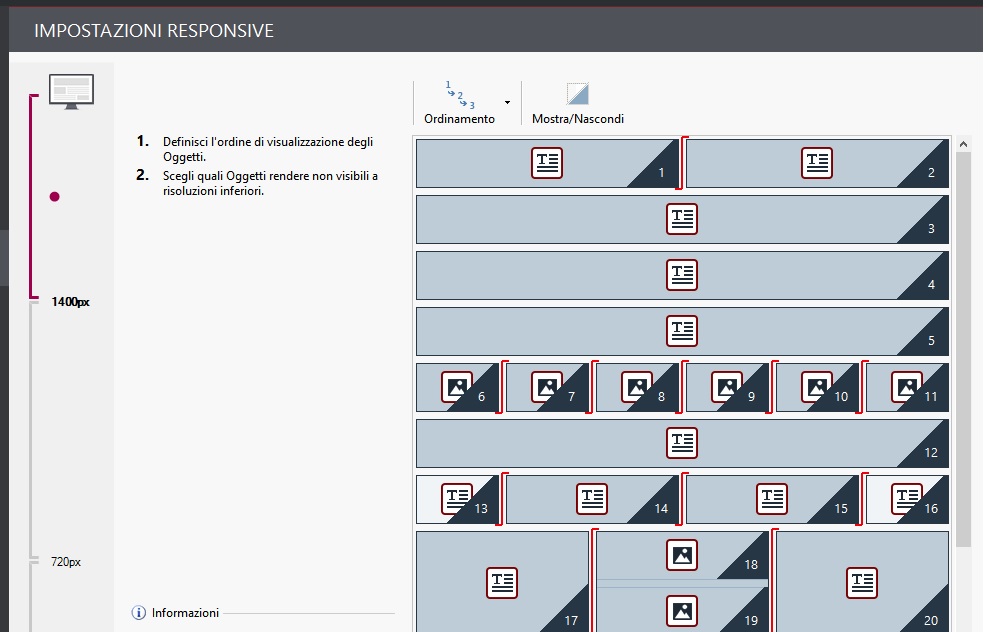The image size is (989, 632).
Task: Click the order badge numbered 4
Action: [x=930, y=284]
